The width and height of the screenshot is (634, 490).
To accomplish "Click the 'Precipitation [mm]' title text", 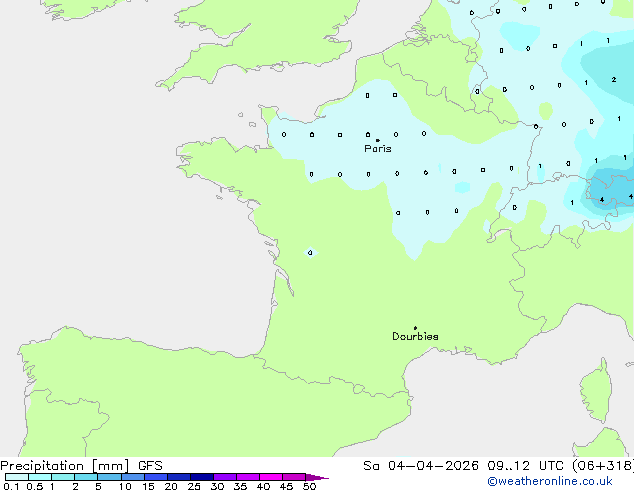I will pos(65,466).
